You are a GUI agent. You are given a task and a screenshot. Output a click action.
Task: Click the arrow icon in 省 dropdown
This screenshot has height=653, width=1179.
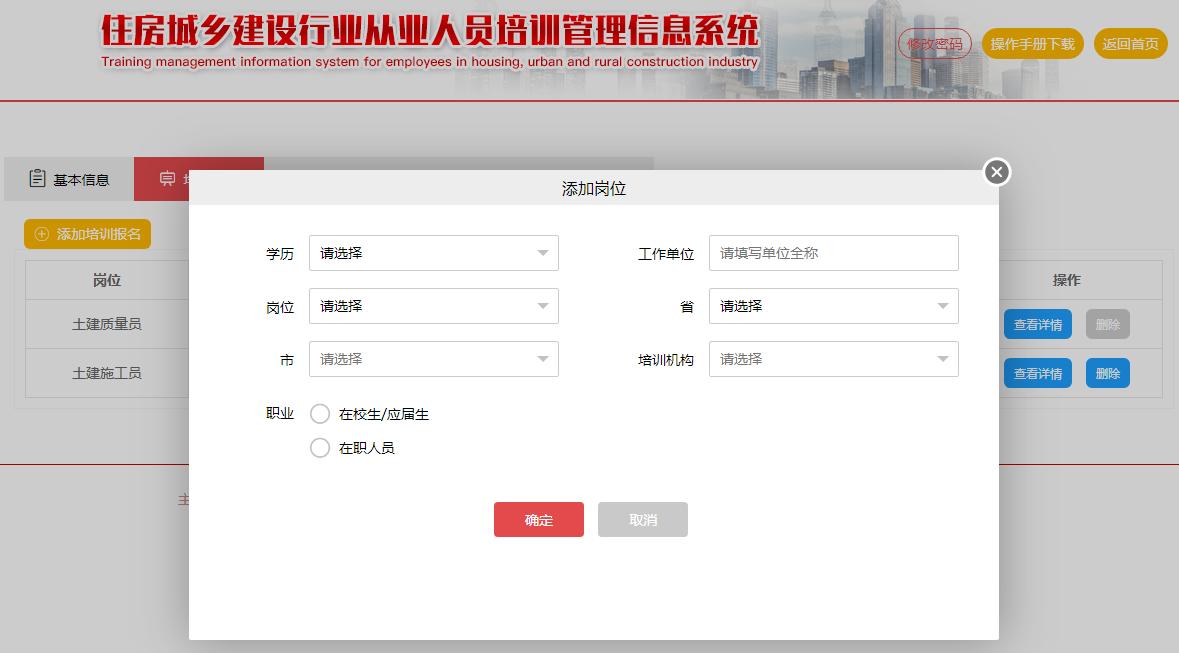coord(942,306)
